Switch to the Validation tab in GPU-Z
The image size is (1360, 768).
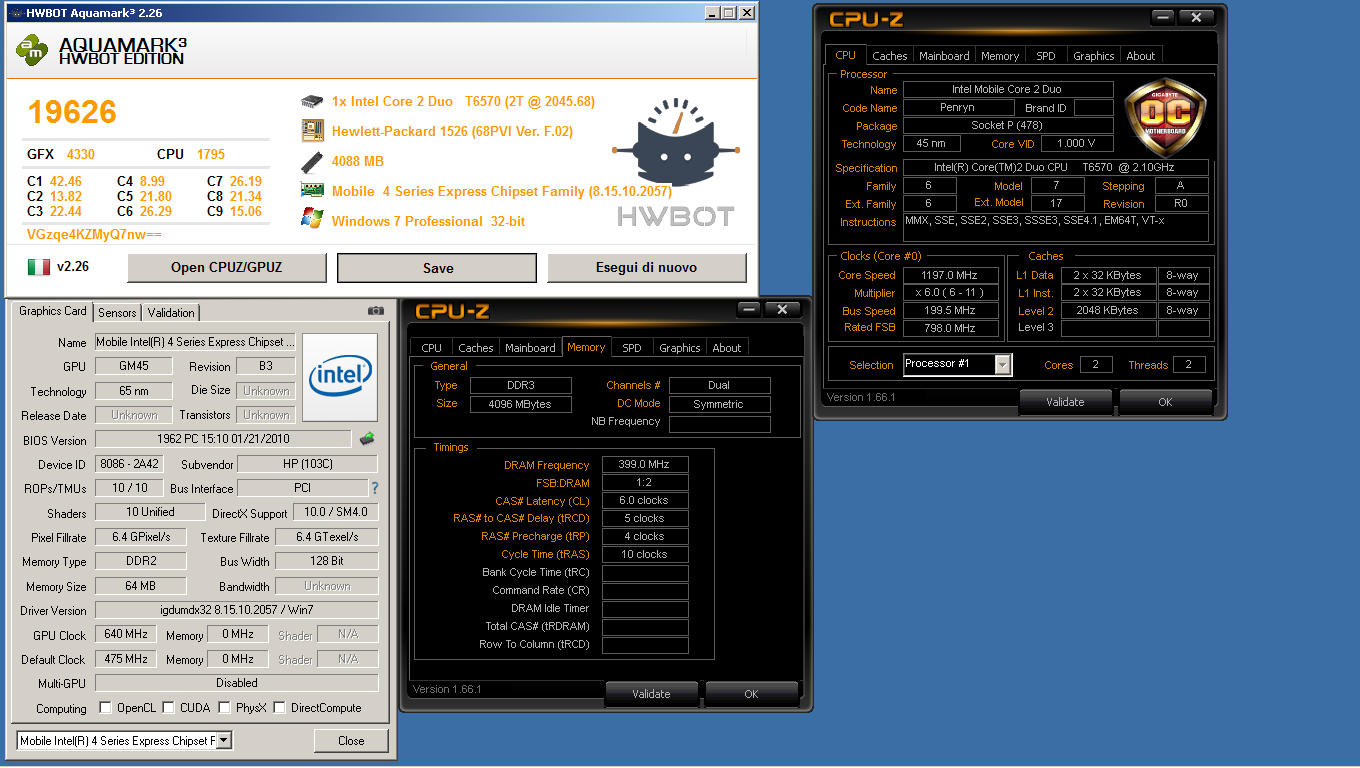[171, 313]
